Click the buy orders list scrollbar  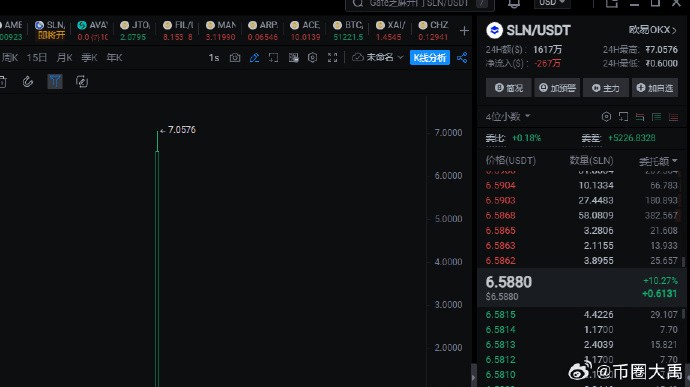683,314
